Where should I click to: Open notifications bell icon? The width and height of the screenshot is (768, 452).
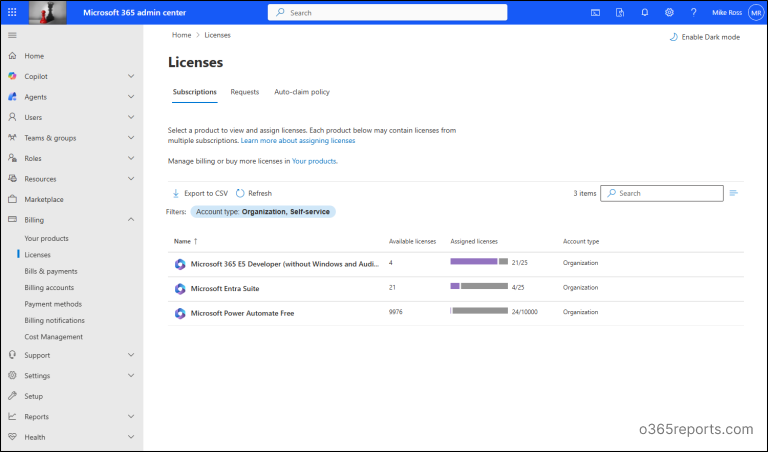645,13
